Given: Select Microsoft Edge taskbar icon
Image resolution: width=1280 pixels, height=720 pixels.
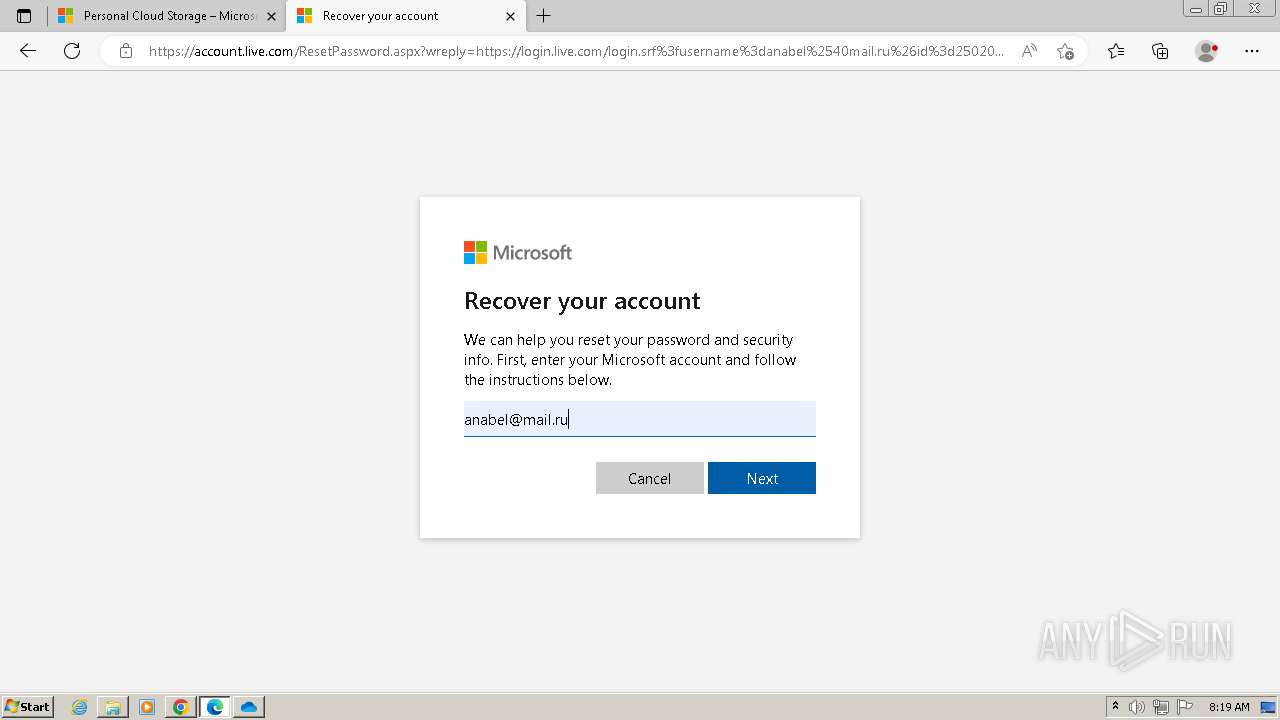Looking at the screenshot, I should click(x=215, y=707).
